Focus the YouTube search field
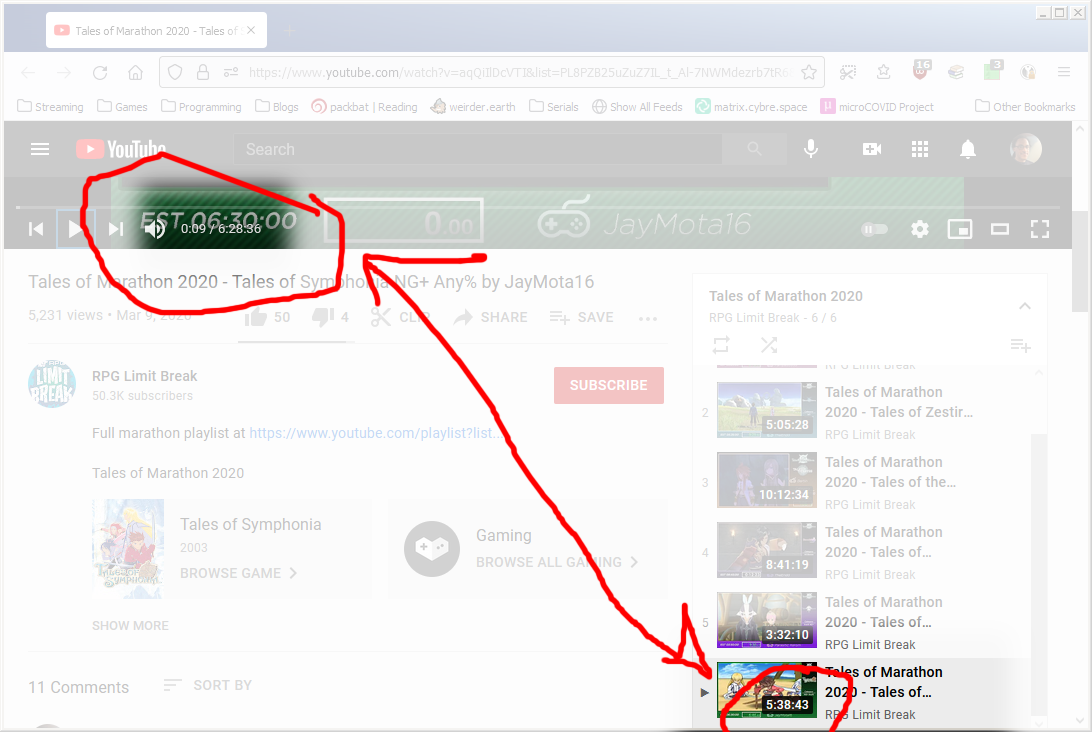Image resolution: width=1092 pixels, height=732 pixels. (x=478, y=149)
